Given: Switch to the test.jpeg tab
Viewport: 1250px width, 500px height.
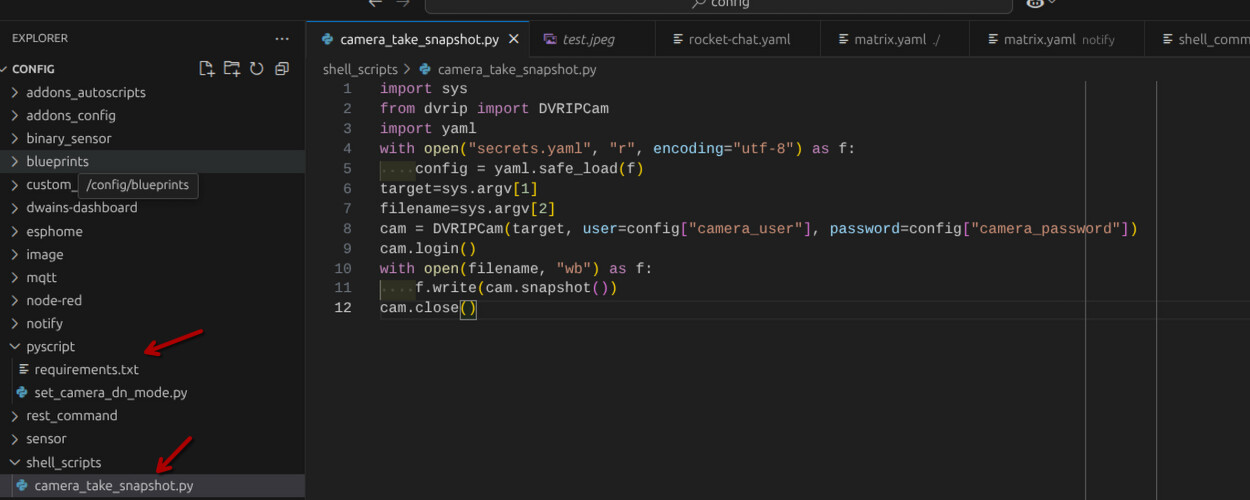Looking at the screenshot, I should click(x=588, y=39).
